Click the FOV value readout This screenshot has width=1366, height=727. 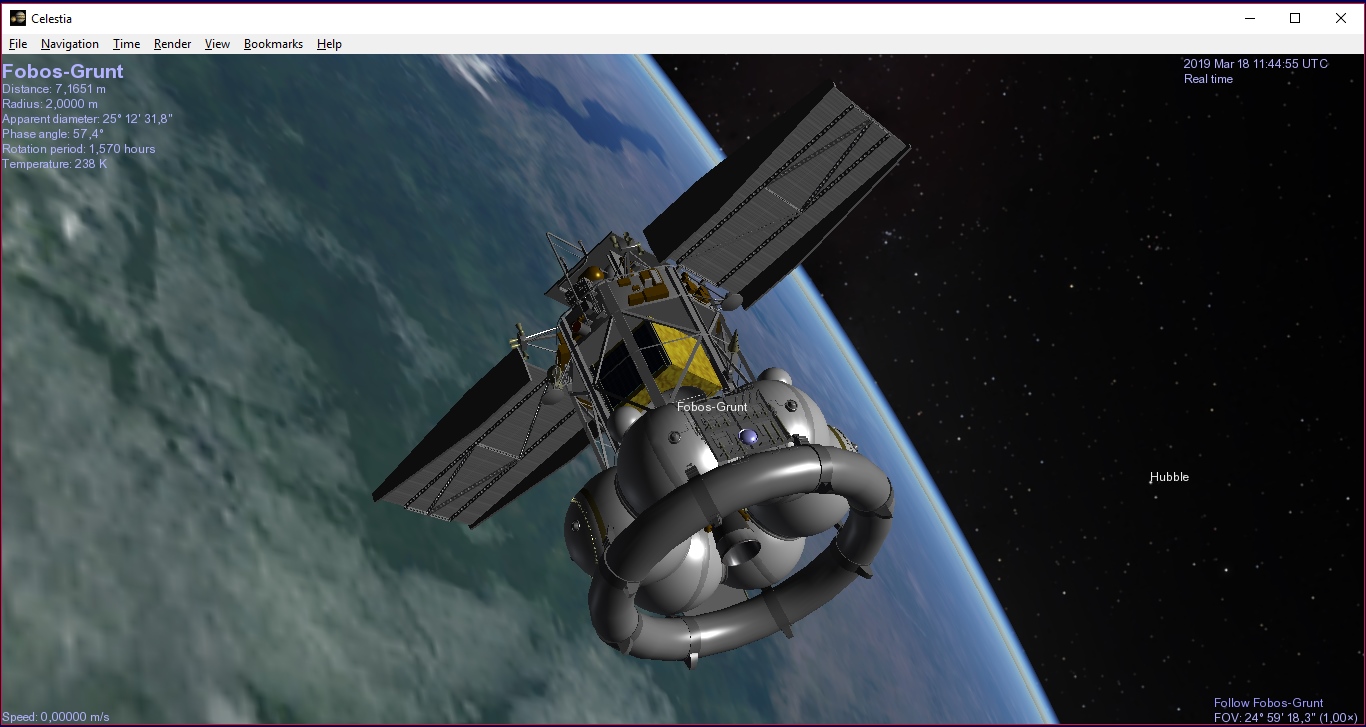(x=1285, y=718)
